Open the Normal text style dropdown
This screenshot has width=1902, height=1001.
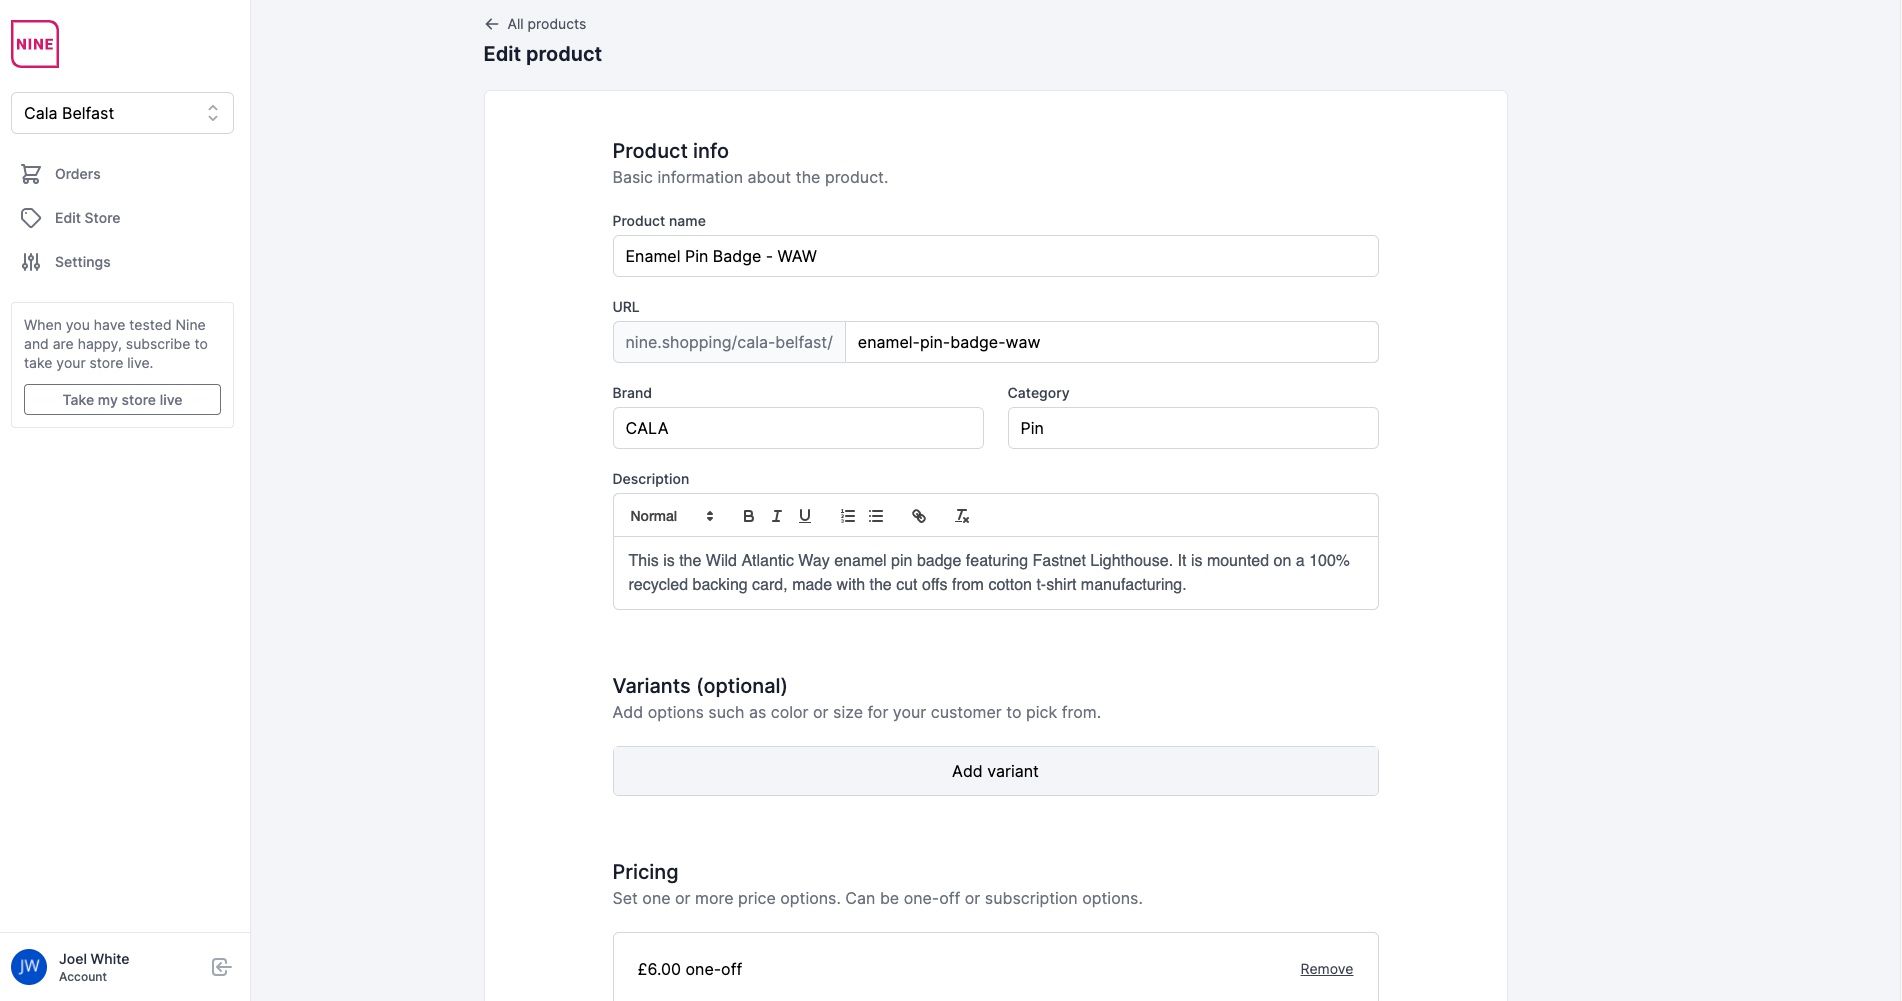click(x=671, y=516)
